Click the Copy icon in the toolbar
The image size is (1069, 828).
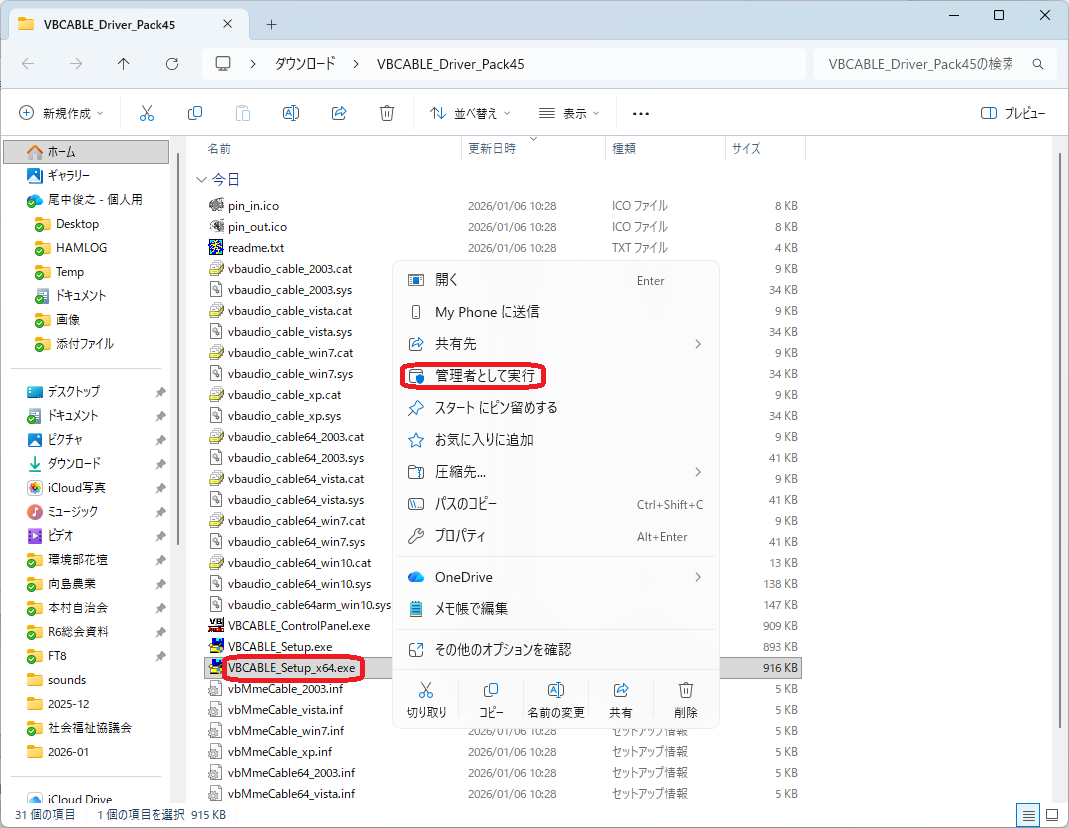(x=195, y=113)
